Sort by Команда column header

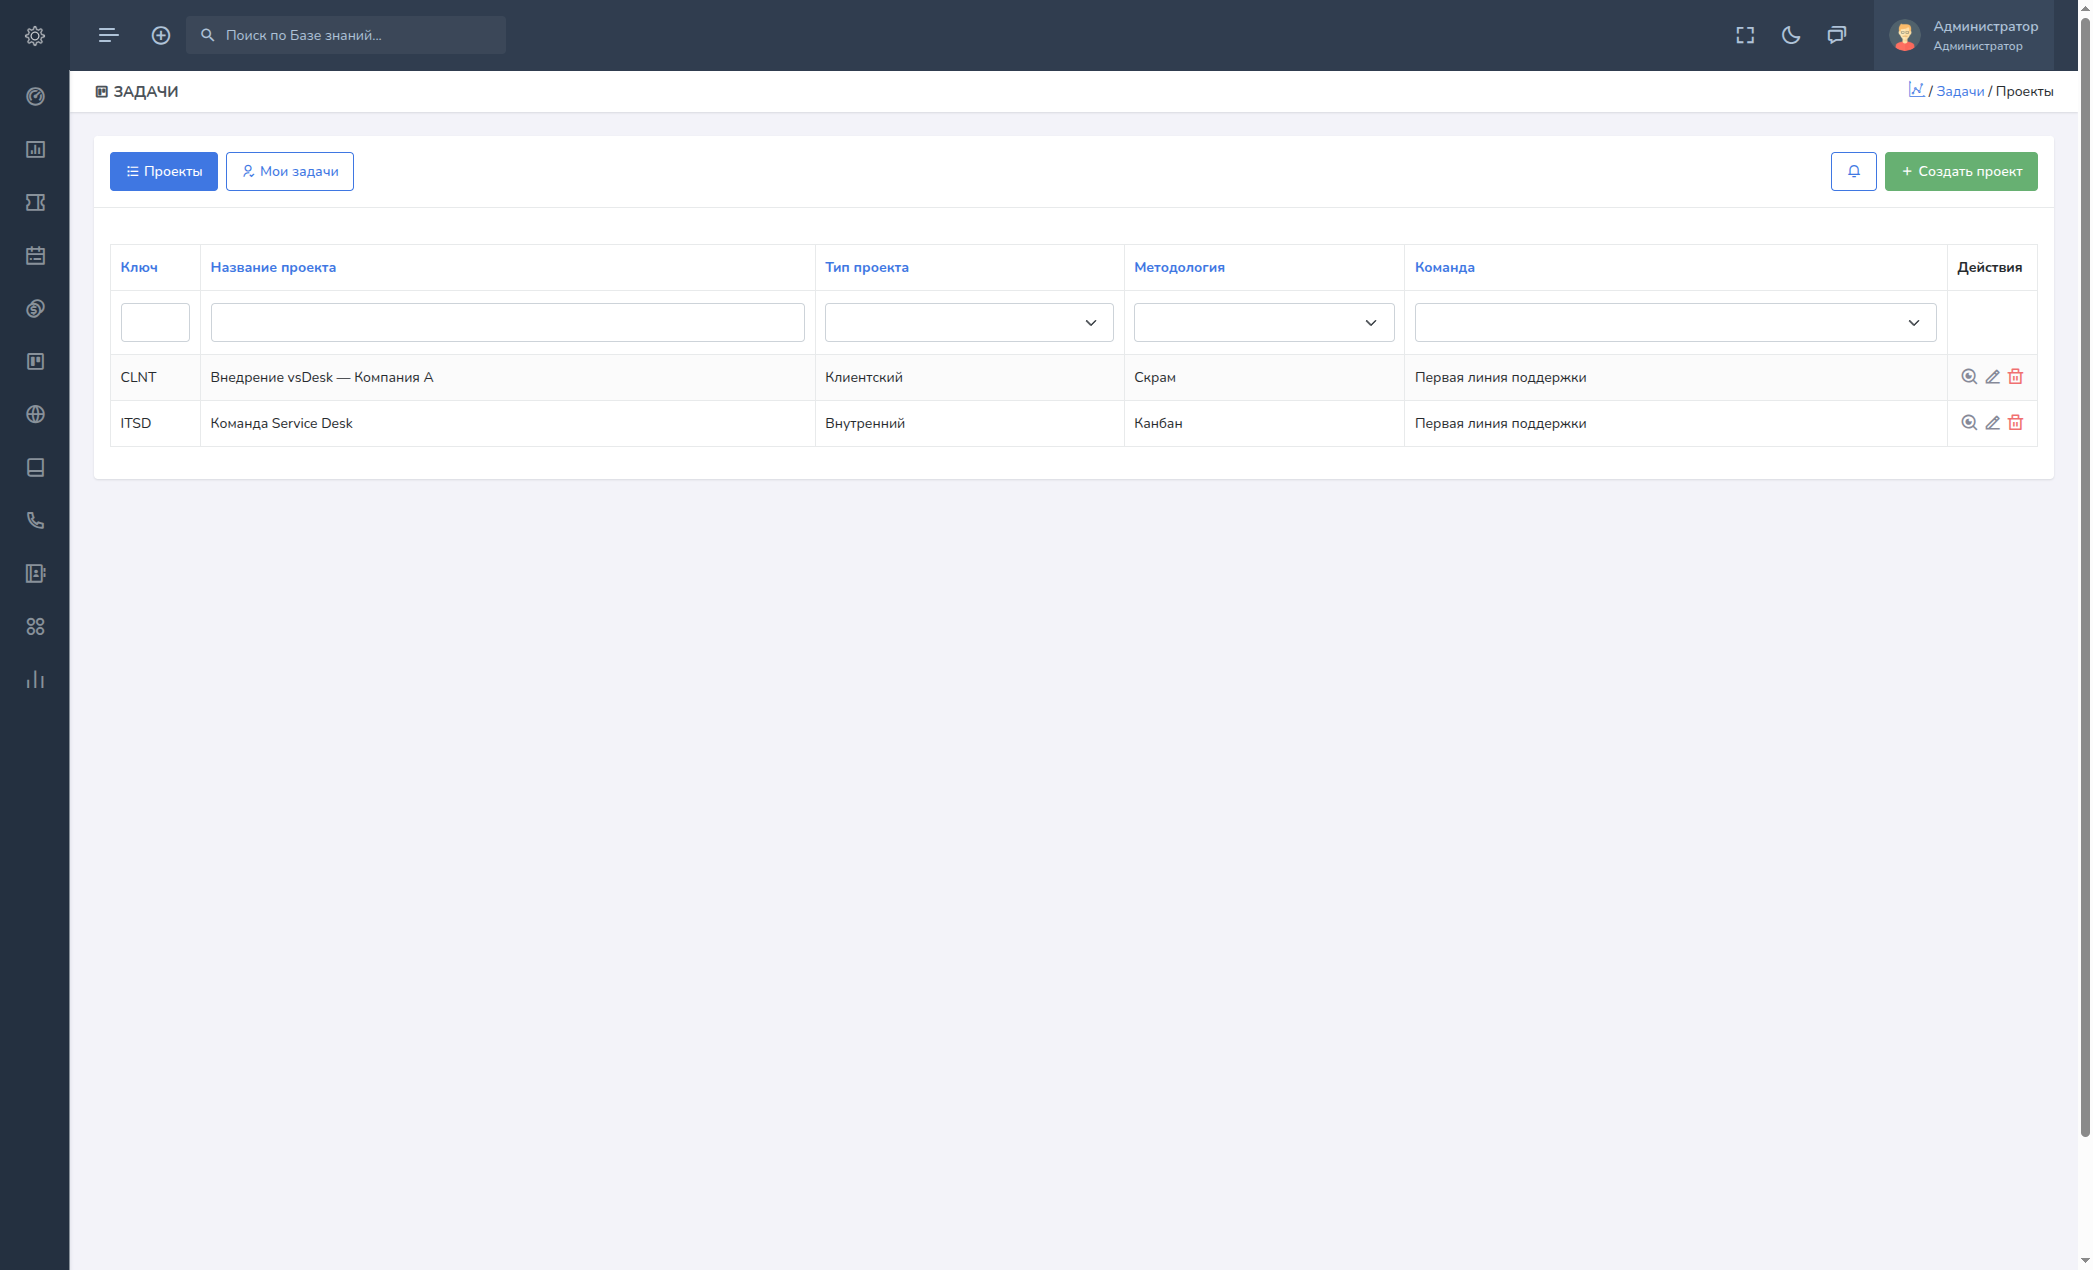point(1444,267)
